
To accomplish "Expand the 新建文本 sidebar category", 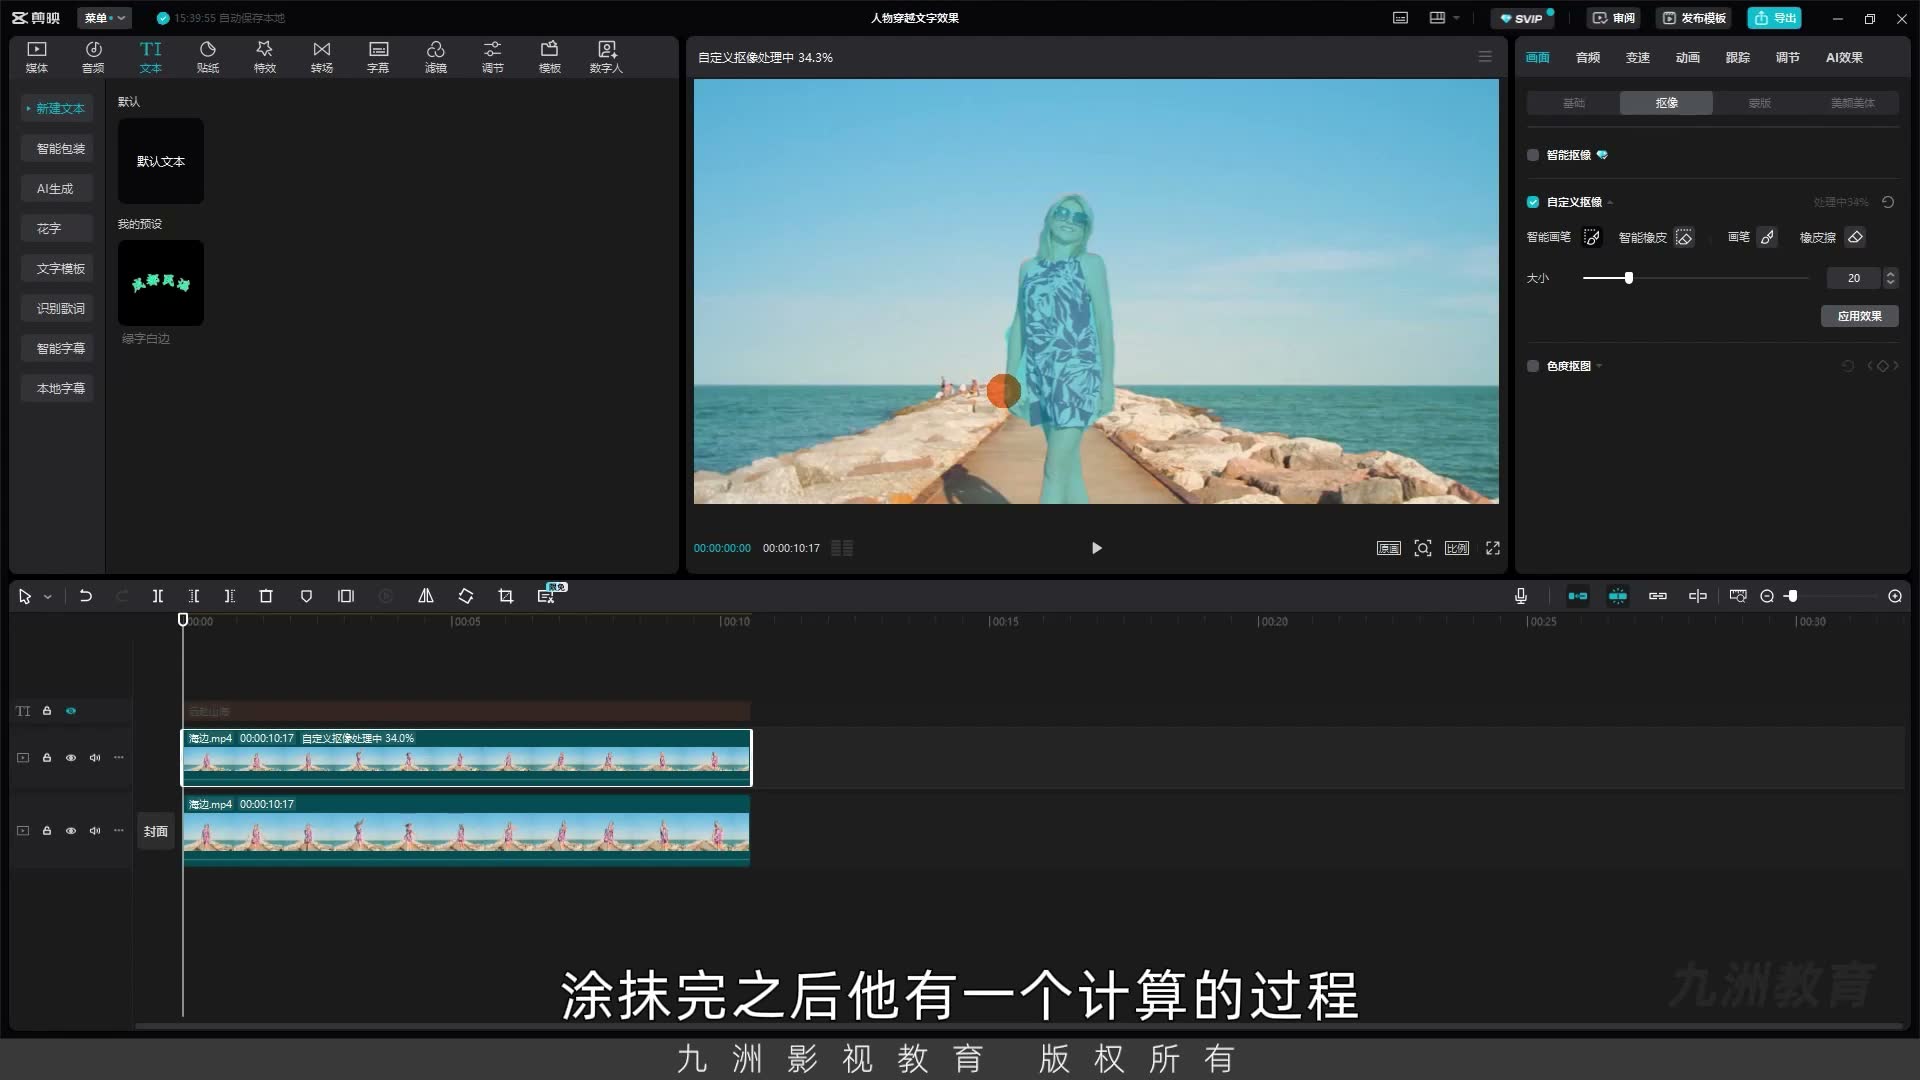I will click(x=57, y=108).
